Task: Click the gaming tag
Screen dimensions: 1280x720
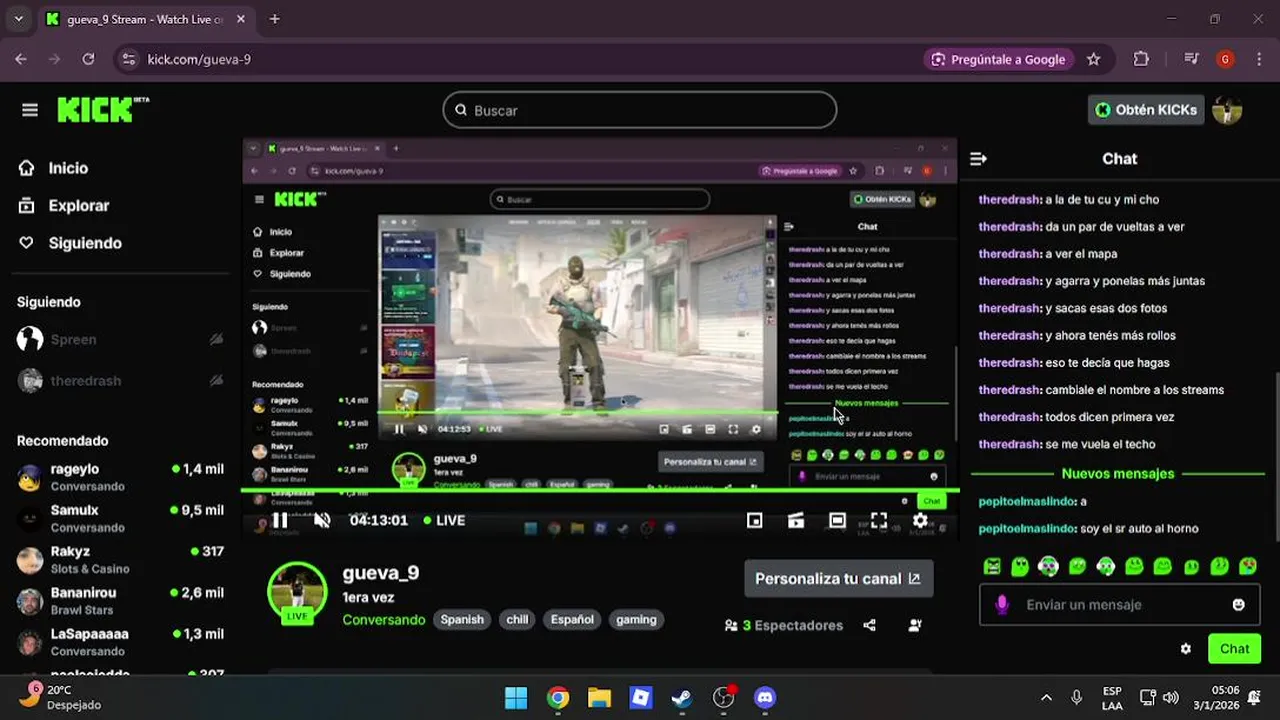Action: 636,619
